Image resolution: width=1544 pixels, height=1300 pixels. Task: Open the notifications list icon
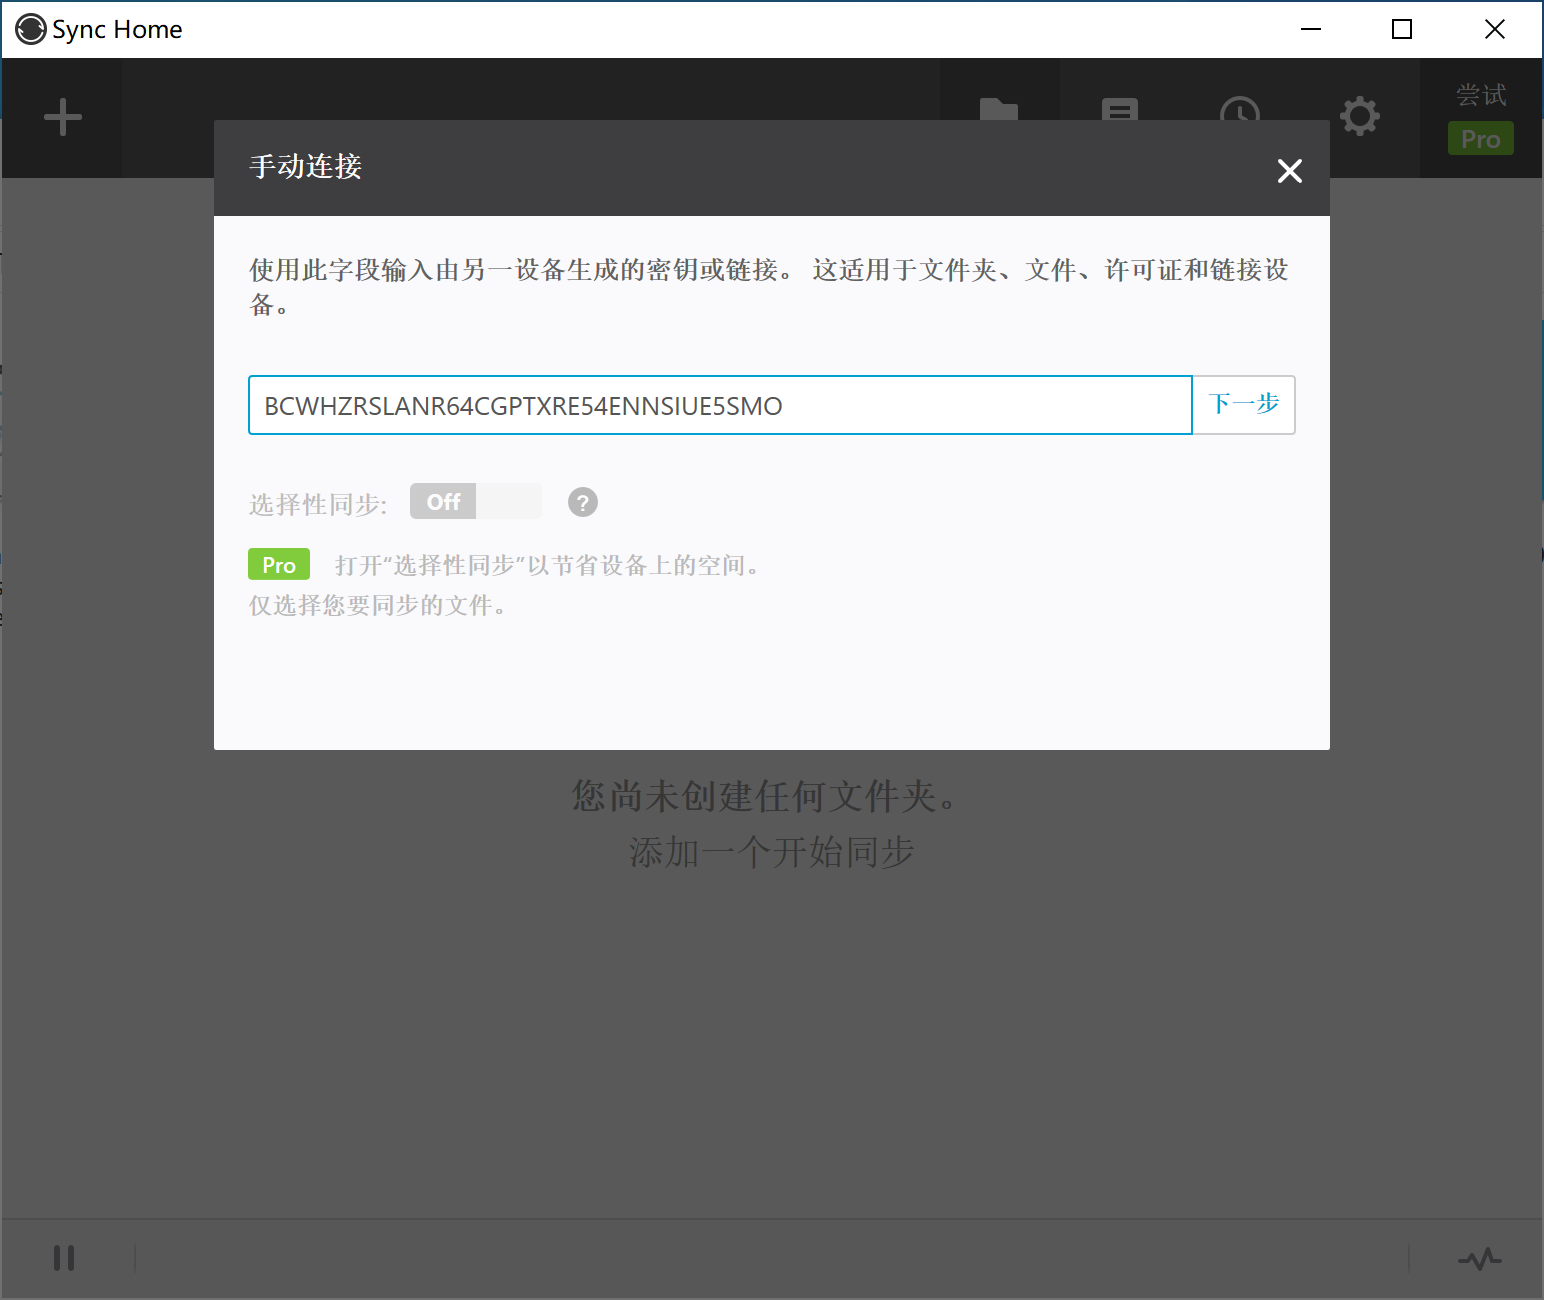pos(1120,110)
